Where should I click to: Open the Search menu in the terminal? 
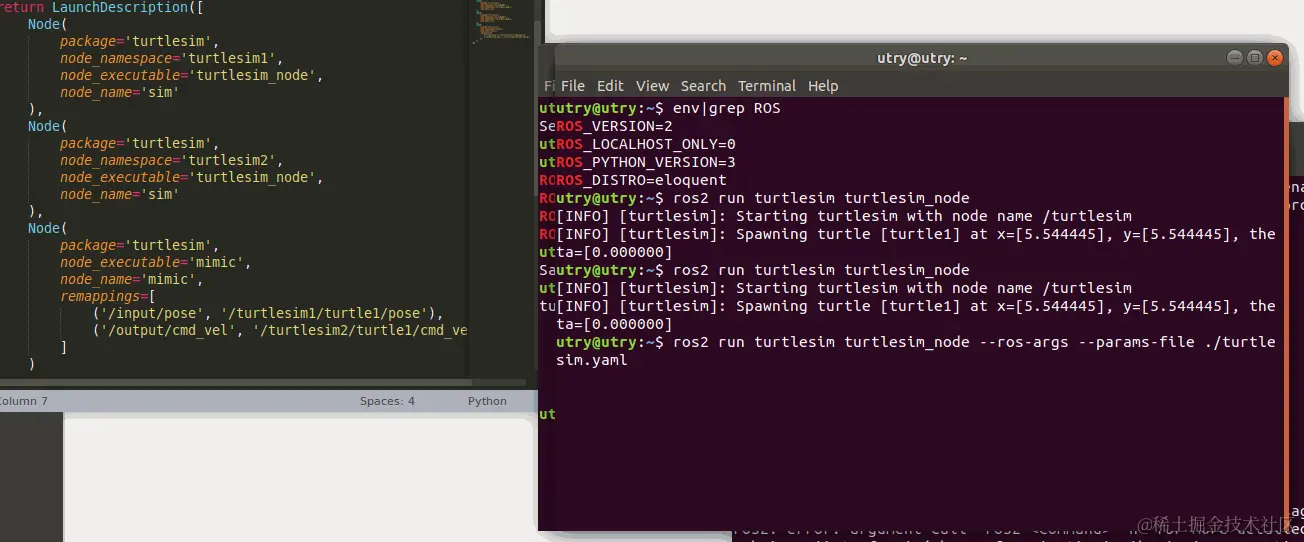703,86
